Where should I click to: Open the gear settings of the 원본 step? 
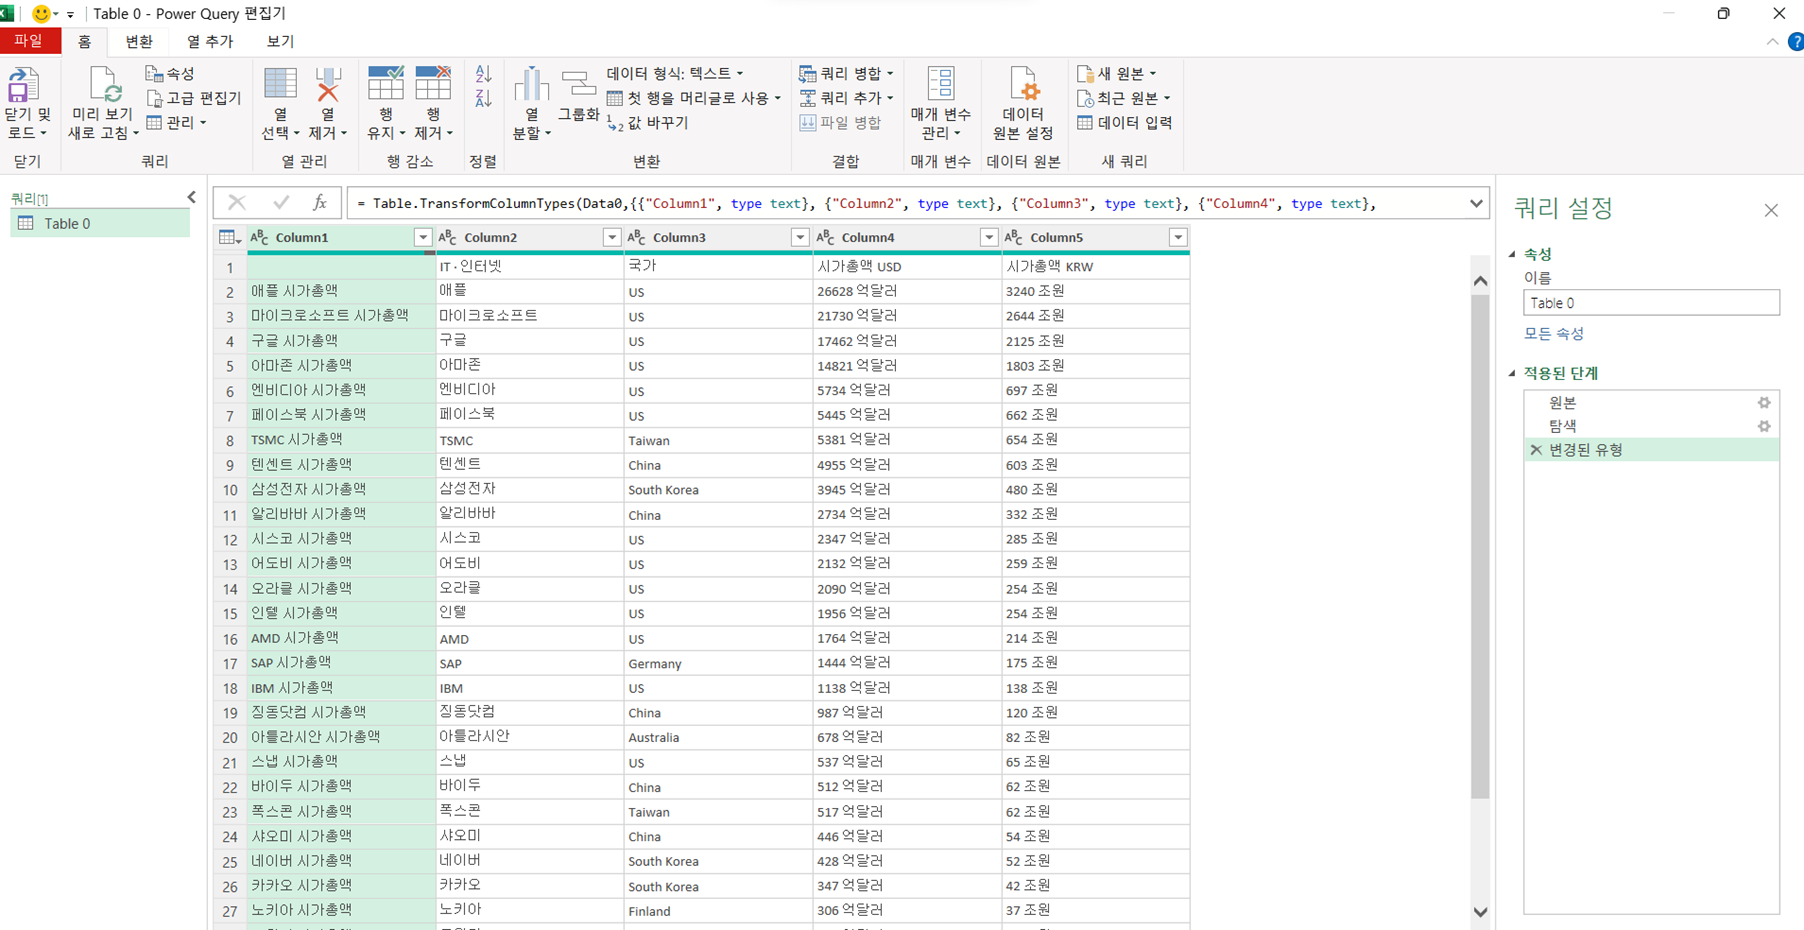pyautogui.click(x=1764, y=402)
